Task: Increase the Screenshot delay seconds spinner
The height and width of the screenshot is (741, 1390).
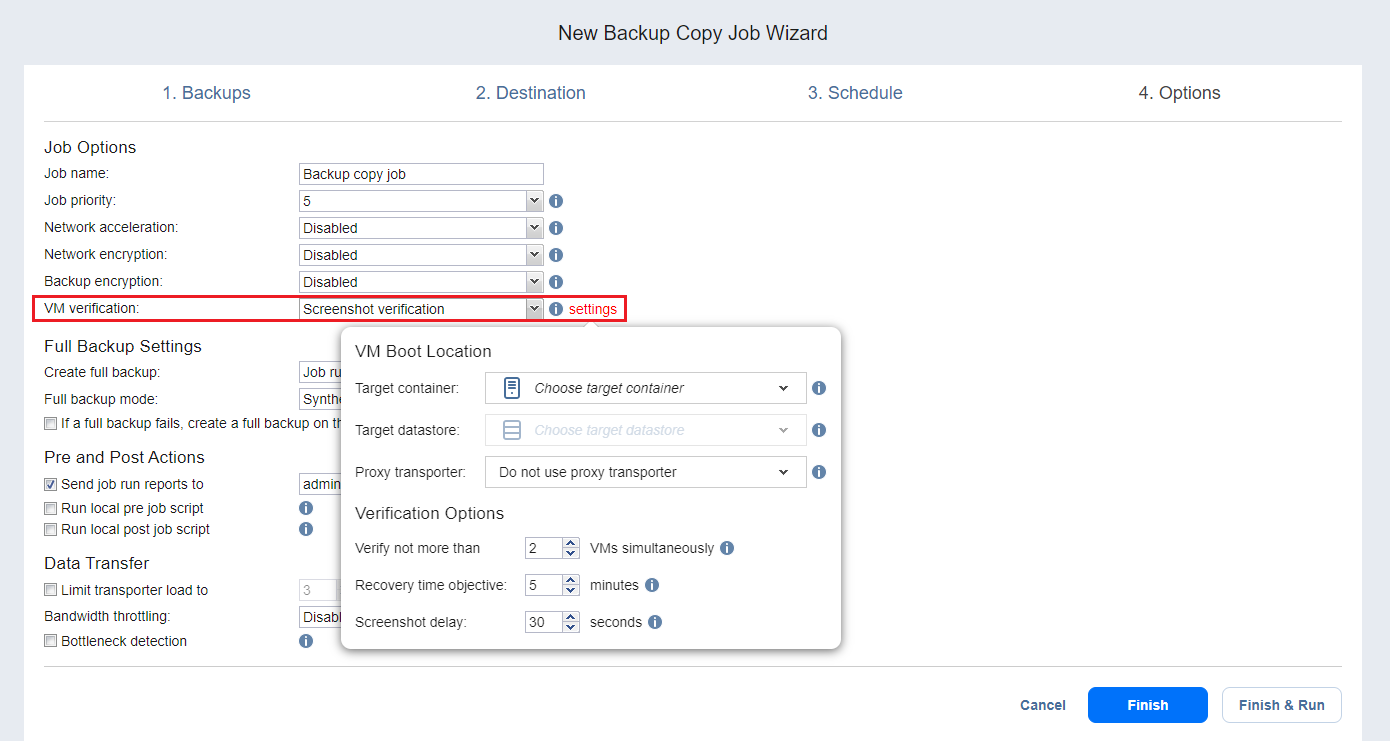Action: [571, 617]
